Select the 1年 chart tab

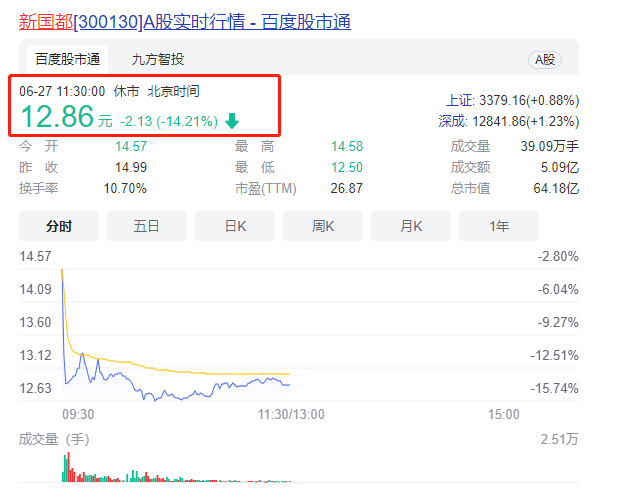[x=499, y=226]
